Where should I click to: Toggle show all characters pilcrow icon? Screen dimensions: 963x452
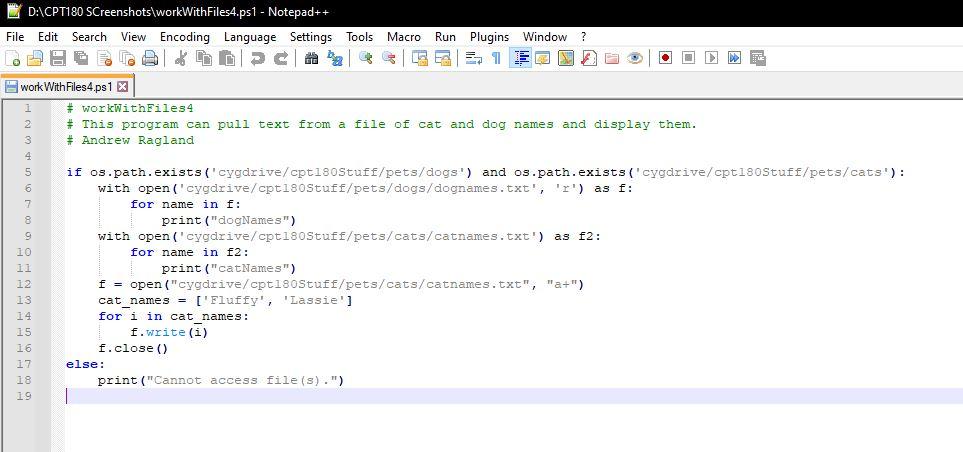pyautogui.click(x=496, y=58)
